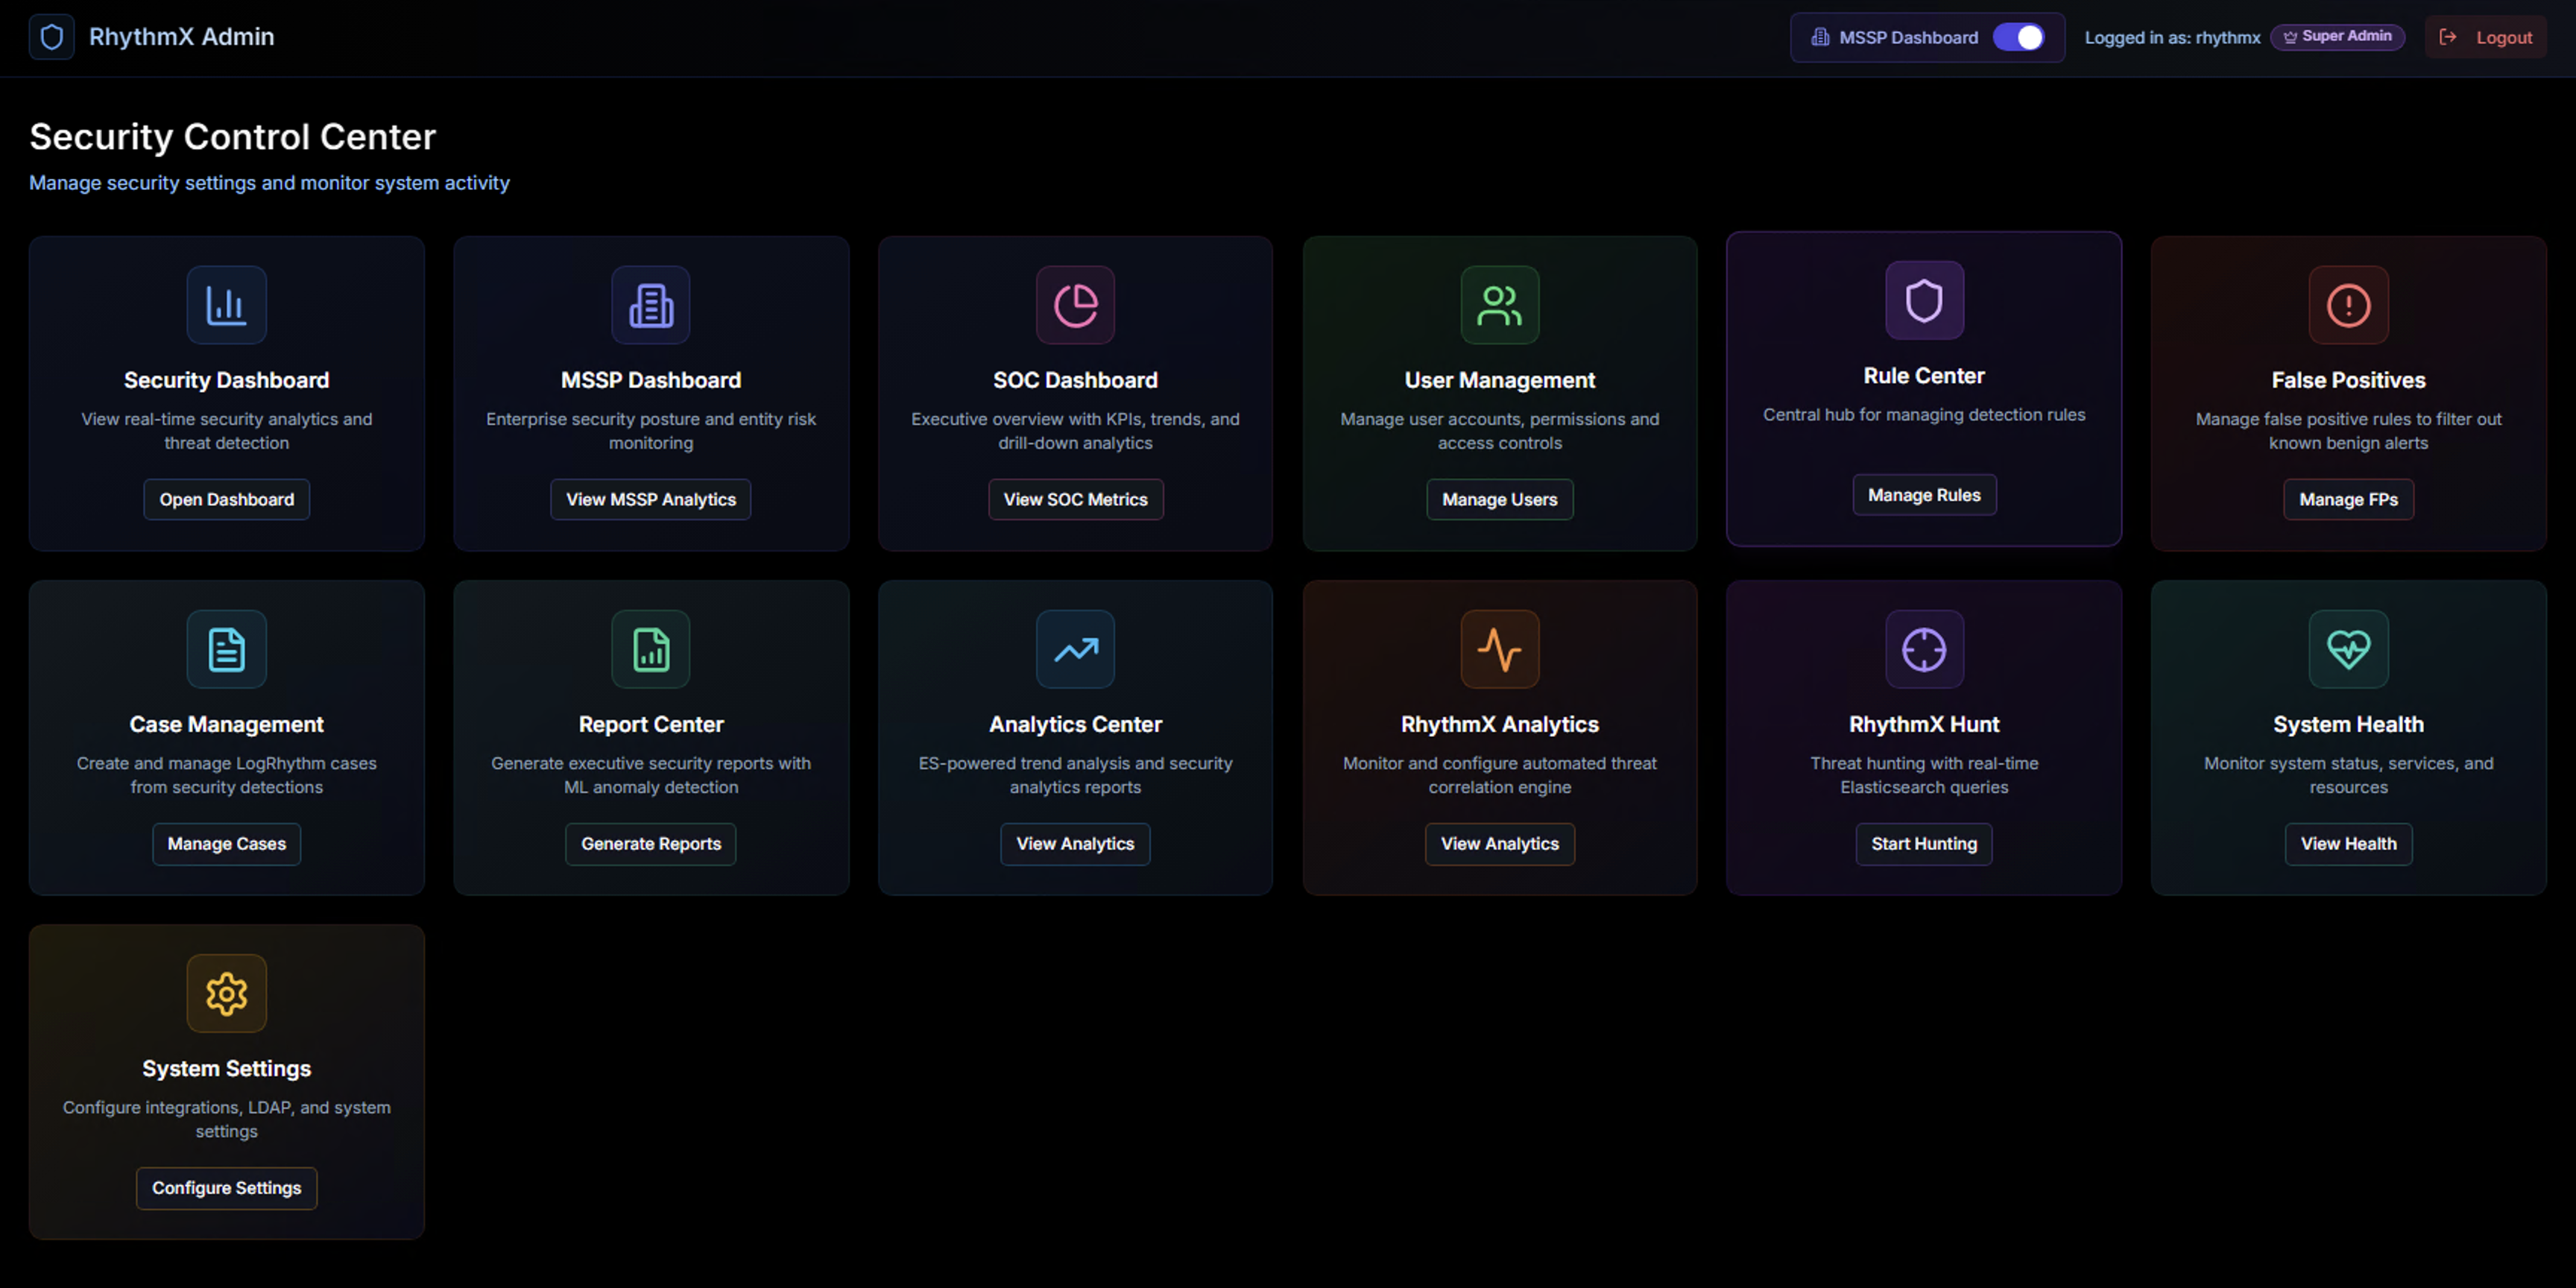Click Start Hunting button

point(1923,843)
